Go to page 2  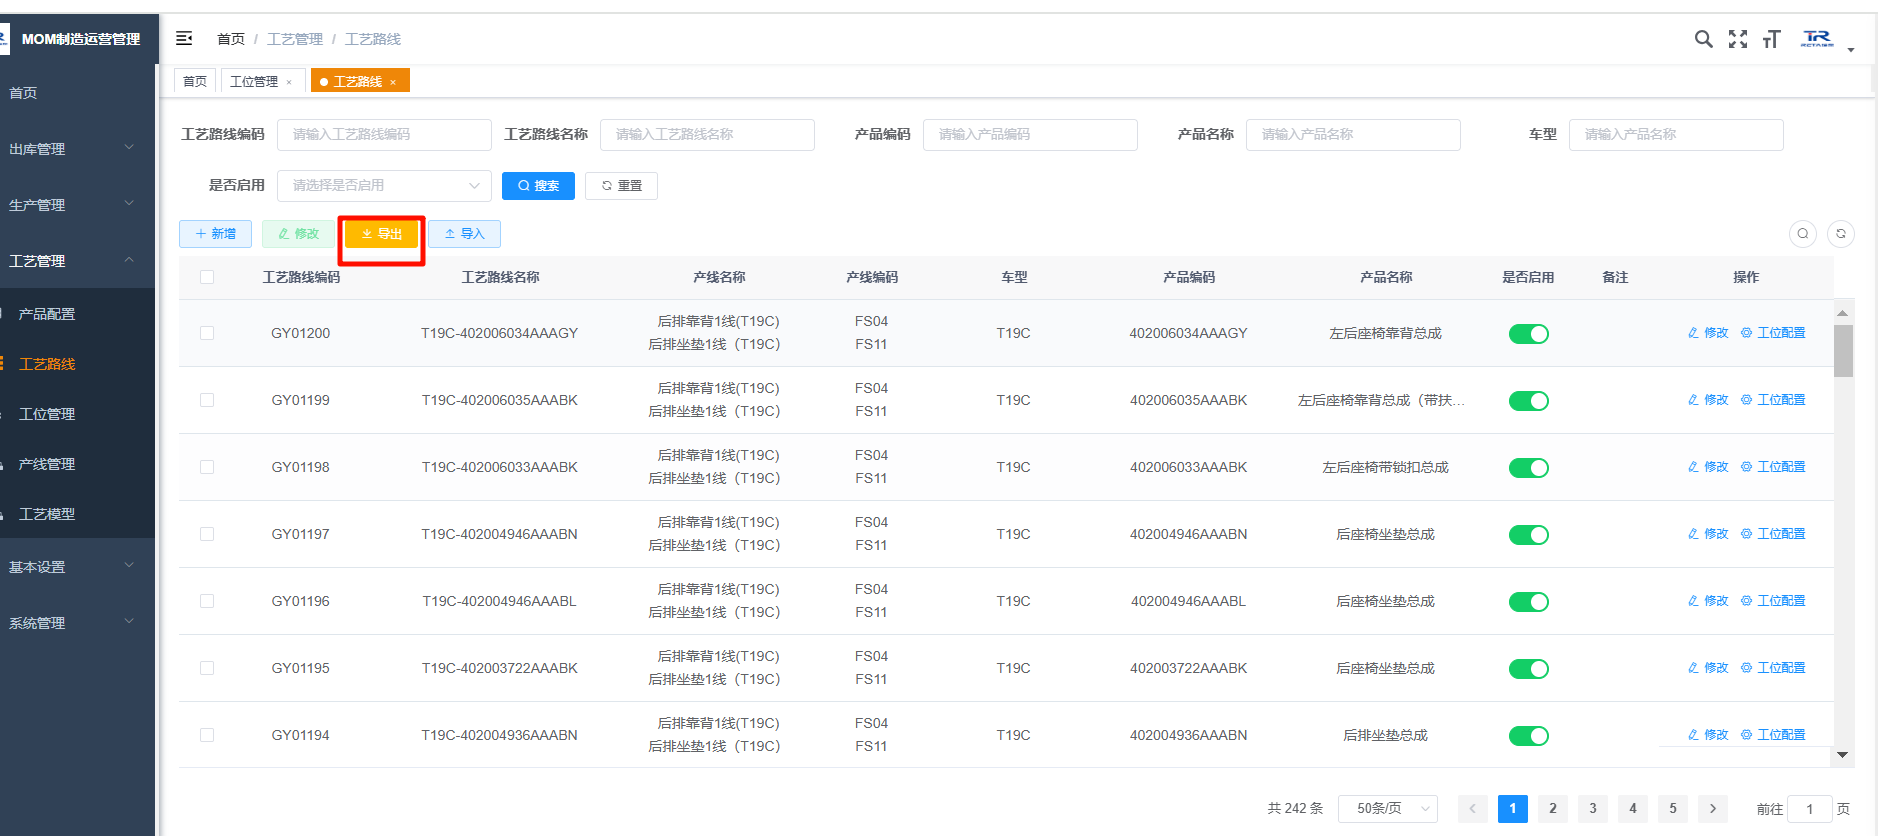[1553, 809]
